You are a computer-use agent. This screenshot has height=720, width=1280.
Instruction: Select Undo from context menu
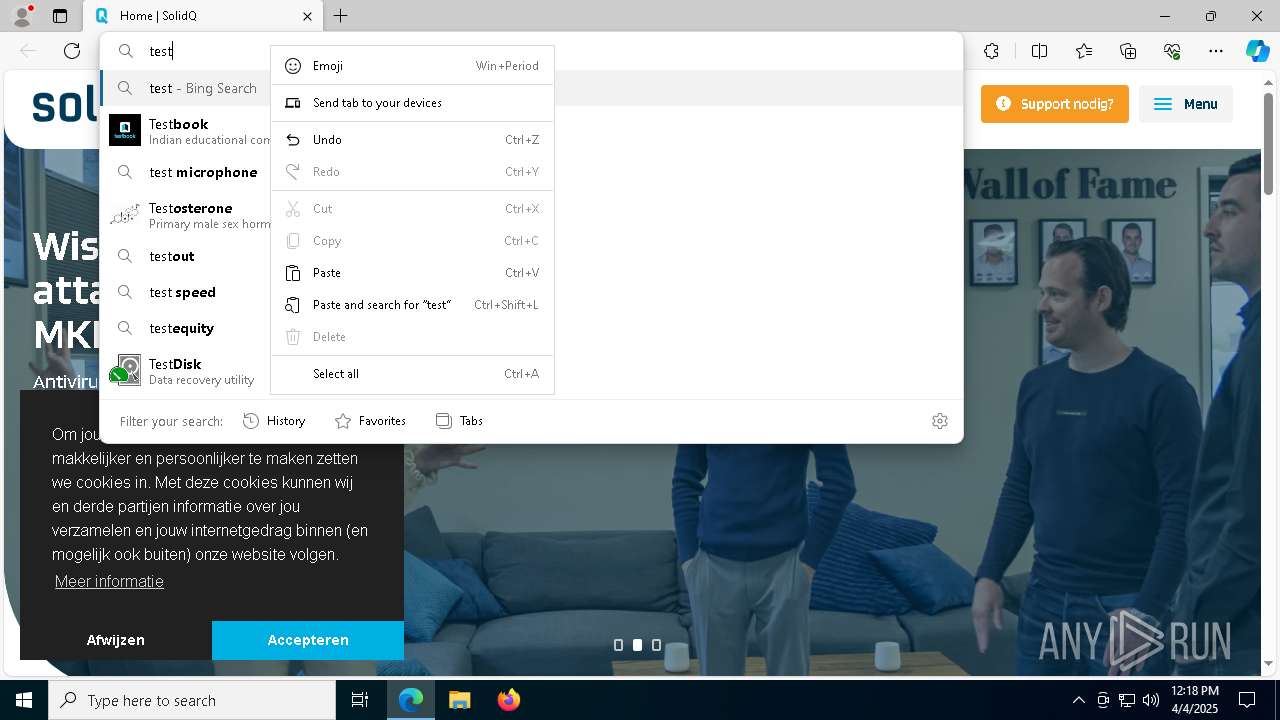pyautogui.click(x=412, y=140)
